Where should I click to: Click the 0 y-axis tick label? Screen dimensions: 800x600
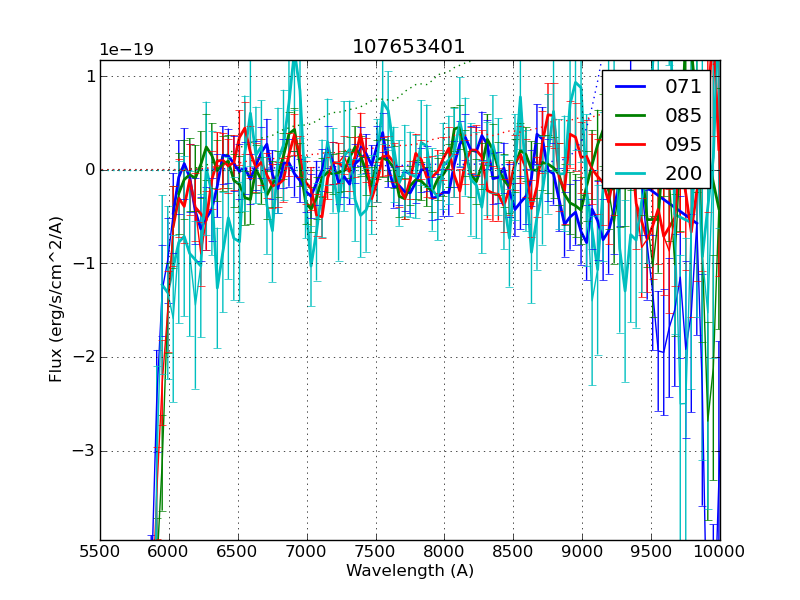[90, 170]
